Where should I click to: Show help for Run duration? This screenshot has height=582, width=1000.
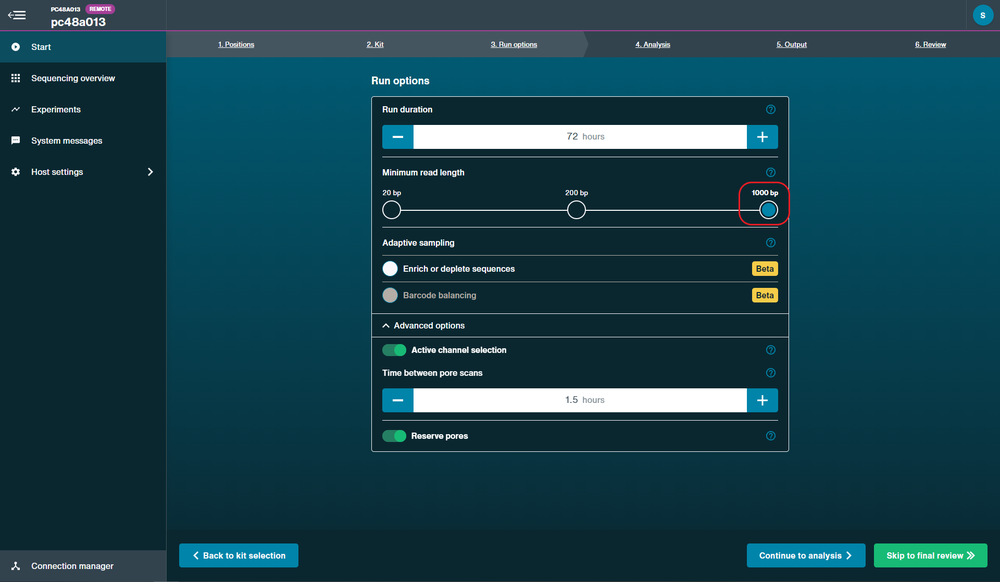click(x=770, y=110)
